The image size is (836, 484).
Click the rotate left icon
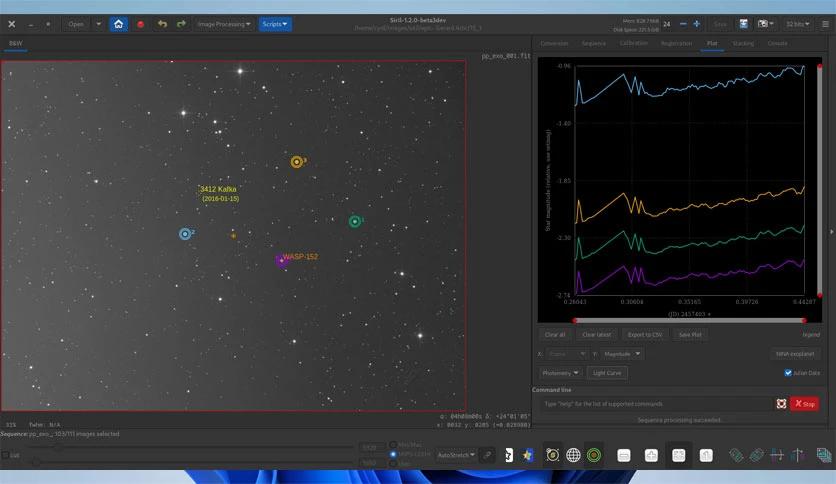[x=736, y=455]
